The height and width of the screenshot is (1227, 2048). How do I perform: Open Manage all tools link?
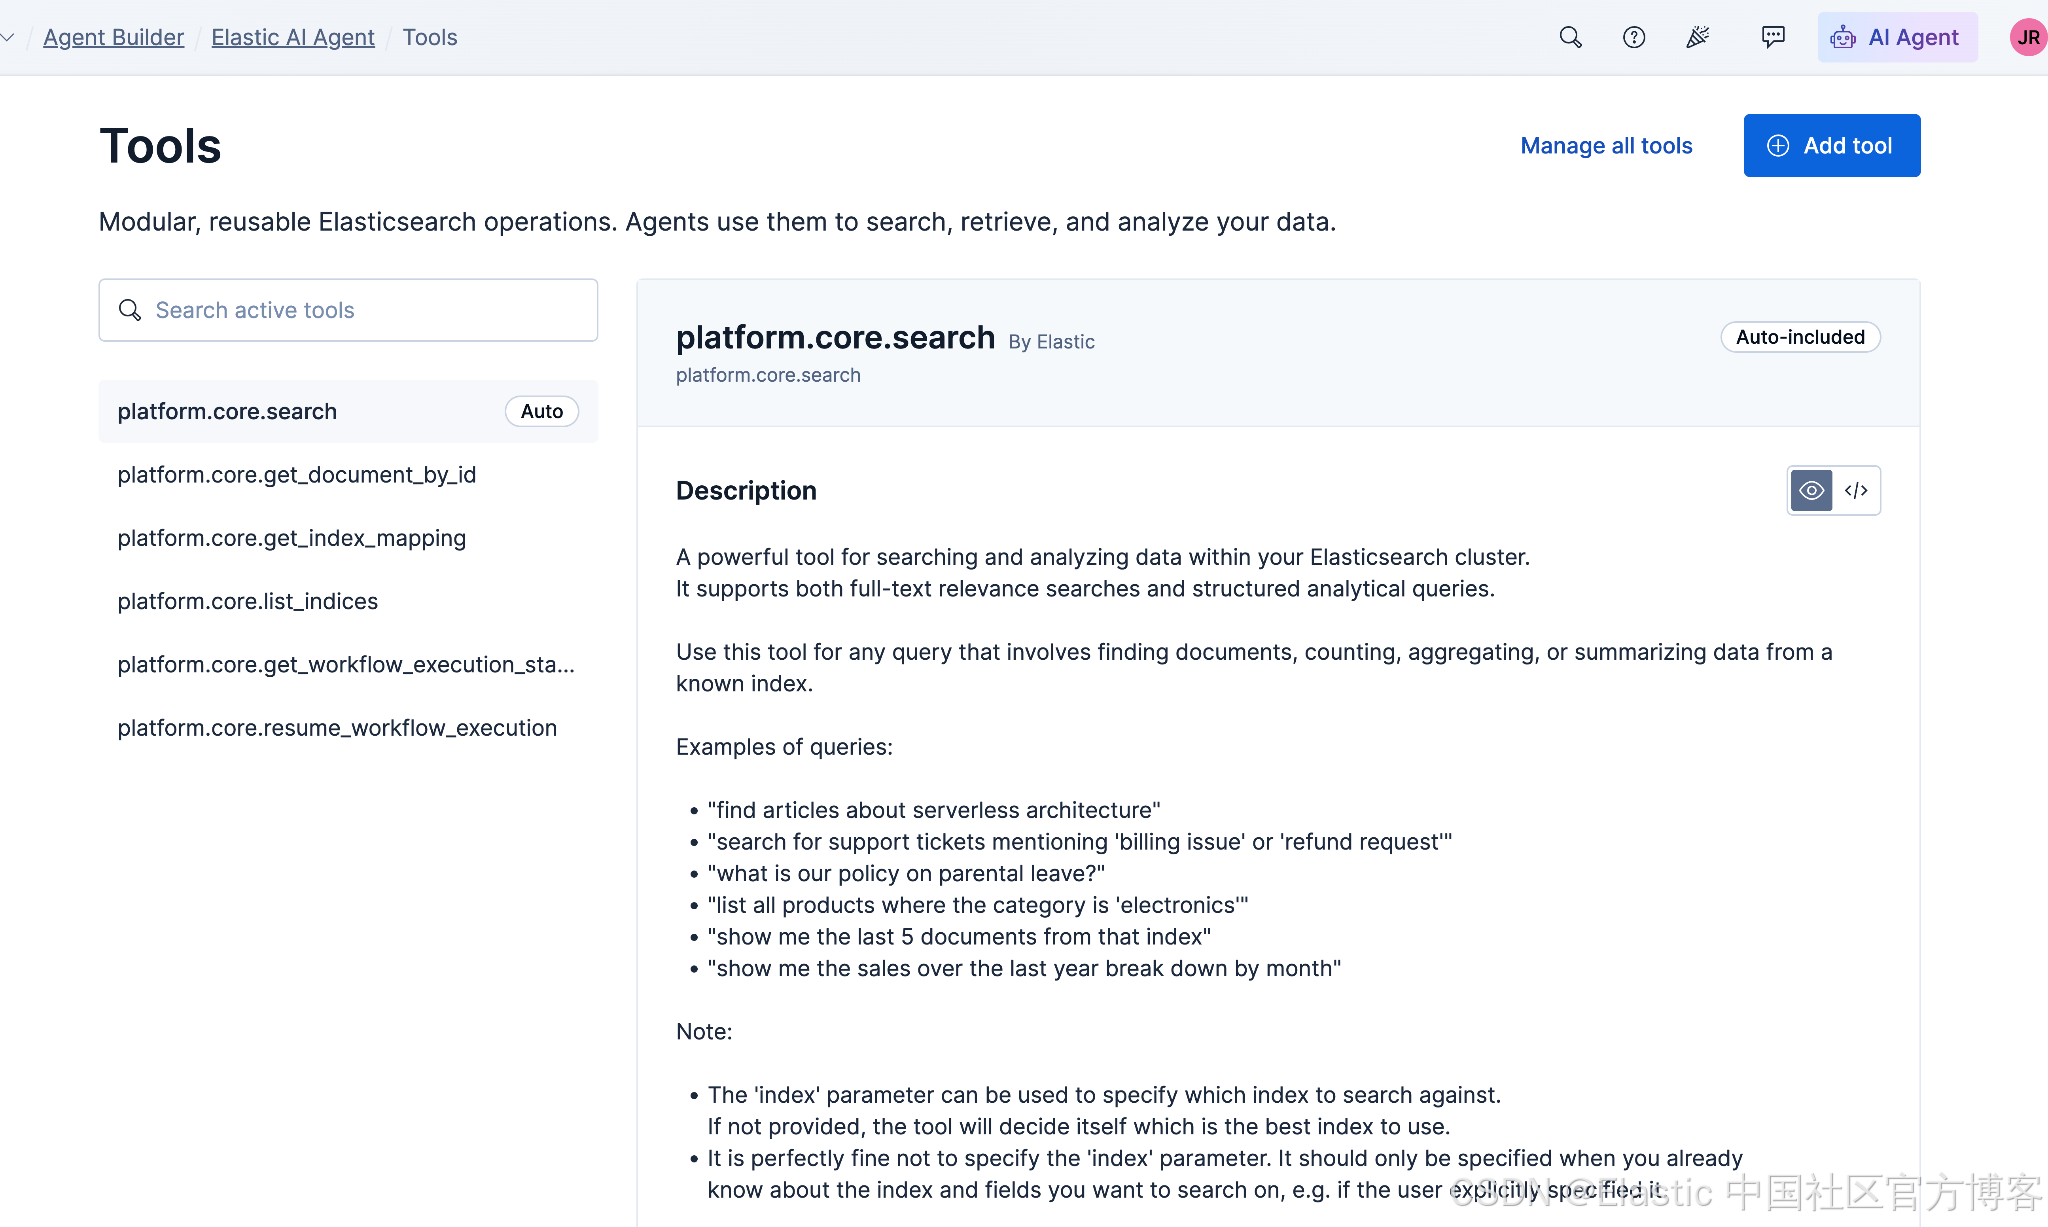tap(1606, 145)
